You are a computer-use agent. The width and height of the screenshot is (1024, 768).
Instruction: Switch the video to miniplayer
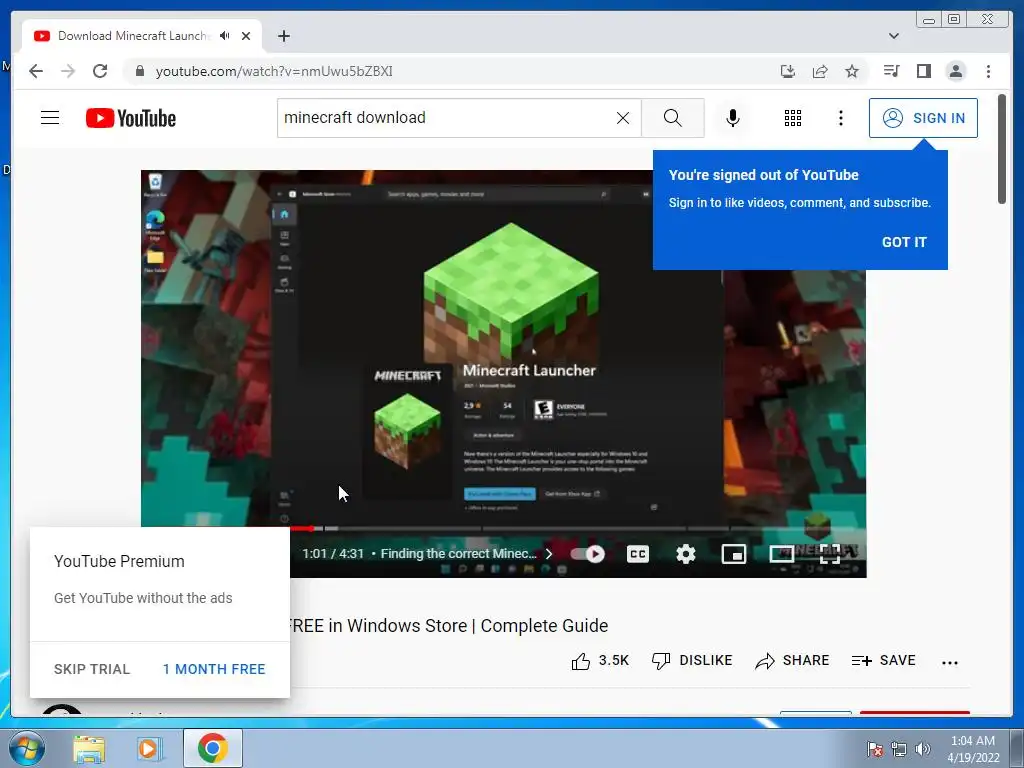[734, 554]
